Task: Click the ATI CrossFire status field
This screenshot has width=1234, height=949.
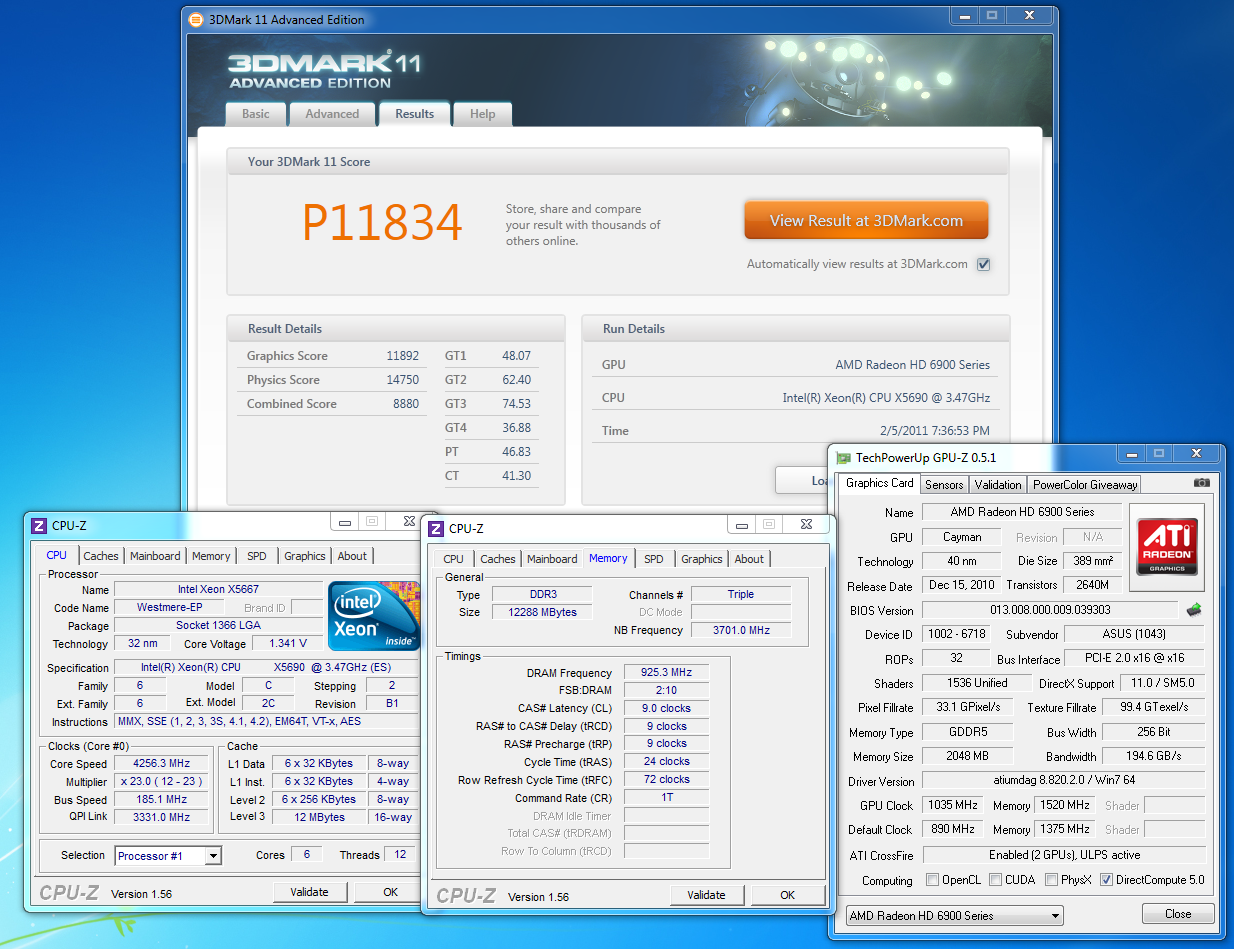Action: [x=1064, y=855]
